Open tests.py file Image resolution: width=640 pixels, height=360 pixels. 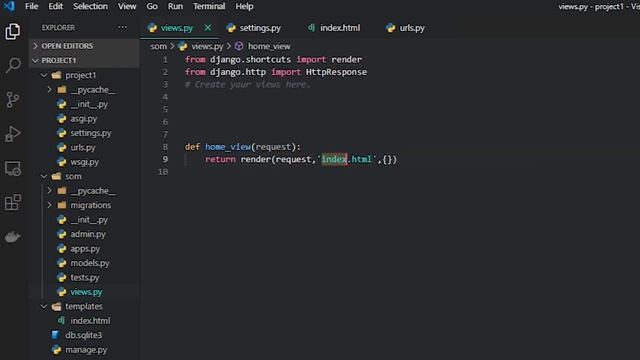pyautogui.click(x=84, y=278)
